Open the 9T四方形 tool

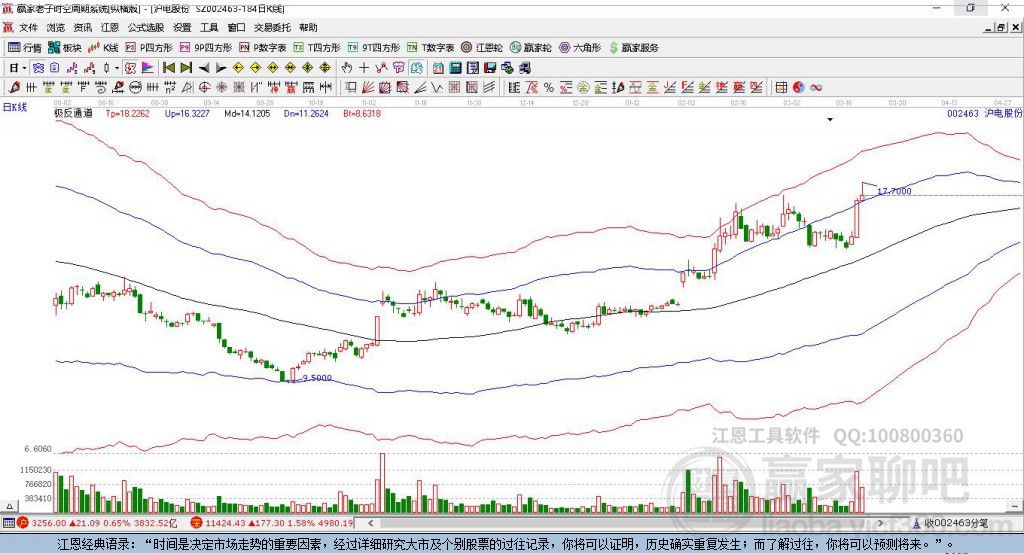[x=374, y=48]
